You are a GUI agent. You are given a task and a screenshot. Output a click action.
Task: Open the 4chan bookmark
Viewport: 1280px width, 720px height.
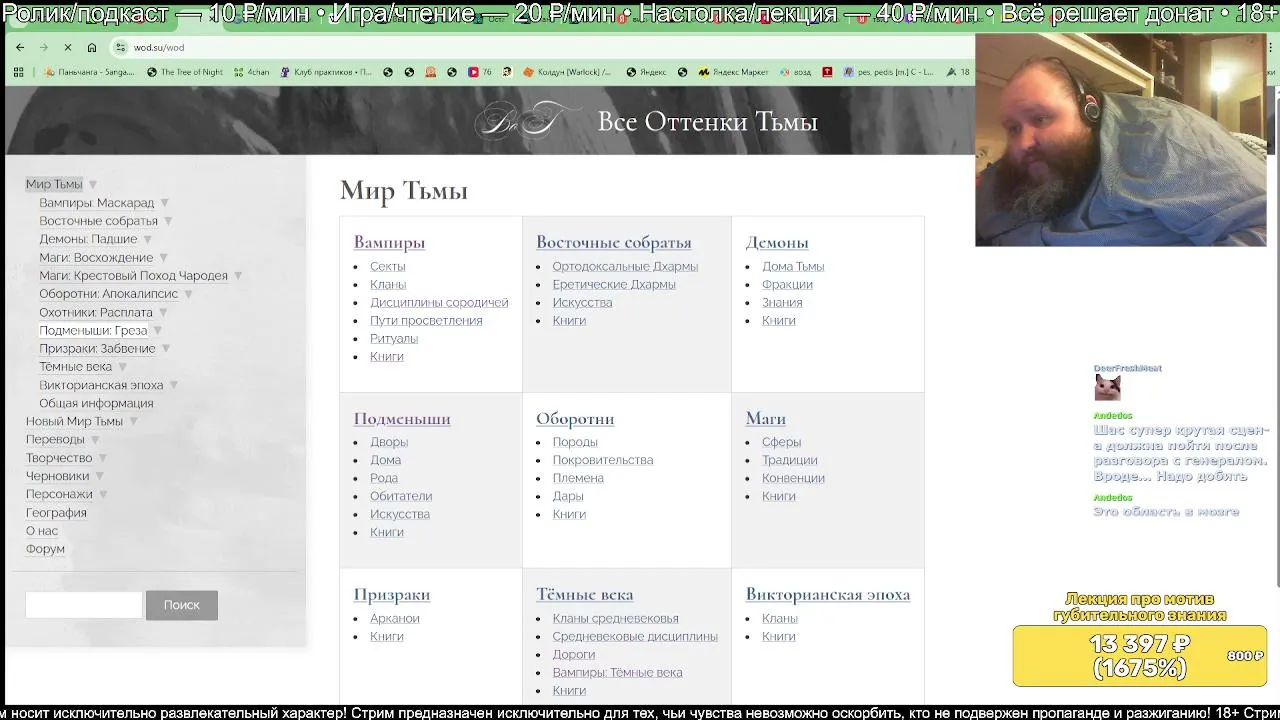(x=251, y=72)
